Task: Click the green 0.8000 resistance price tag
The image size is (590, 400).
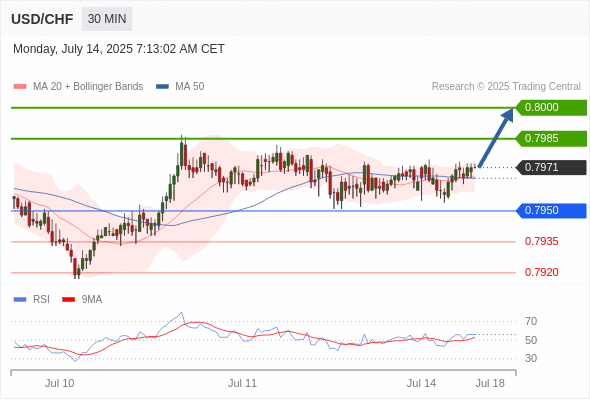Action: pos(551,108)
